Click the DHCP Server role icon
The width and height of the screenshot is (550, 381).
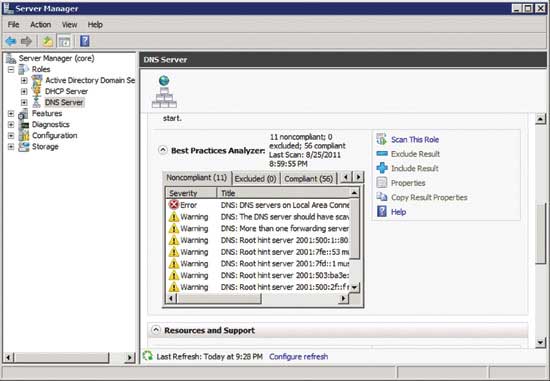click(x=37, y=92)
